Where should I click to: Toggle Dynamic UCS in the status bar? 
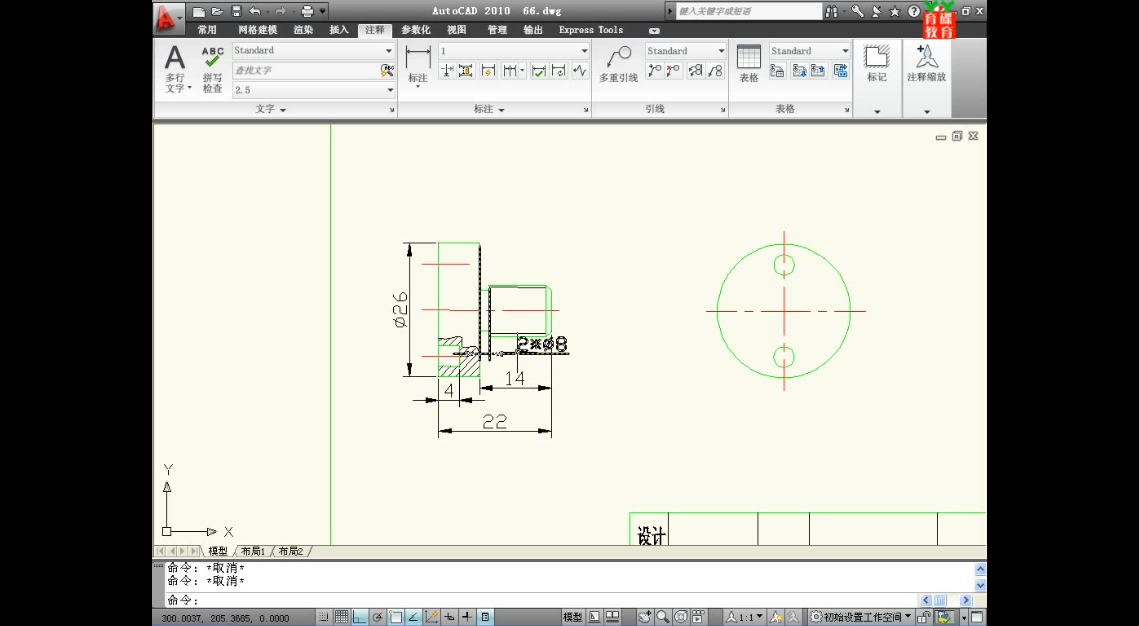pos(431,617)
